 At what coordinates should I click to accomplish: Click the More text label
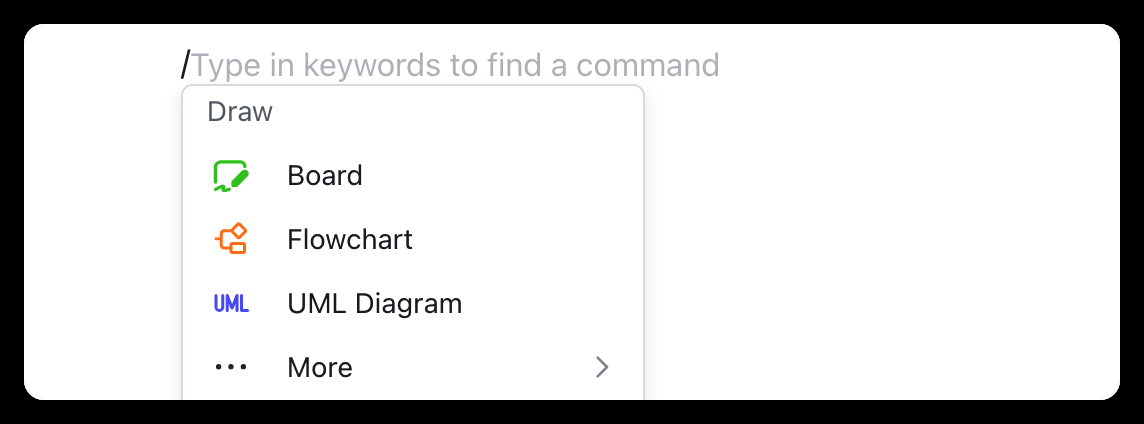click(320, 367)
